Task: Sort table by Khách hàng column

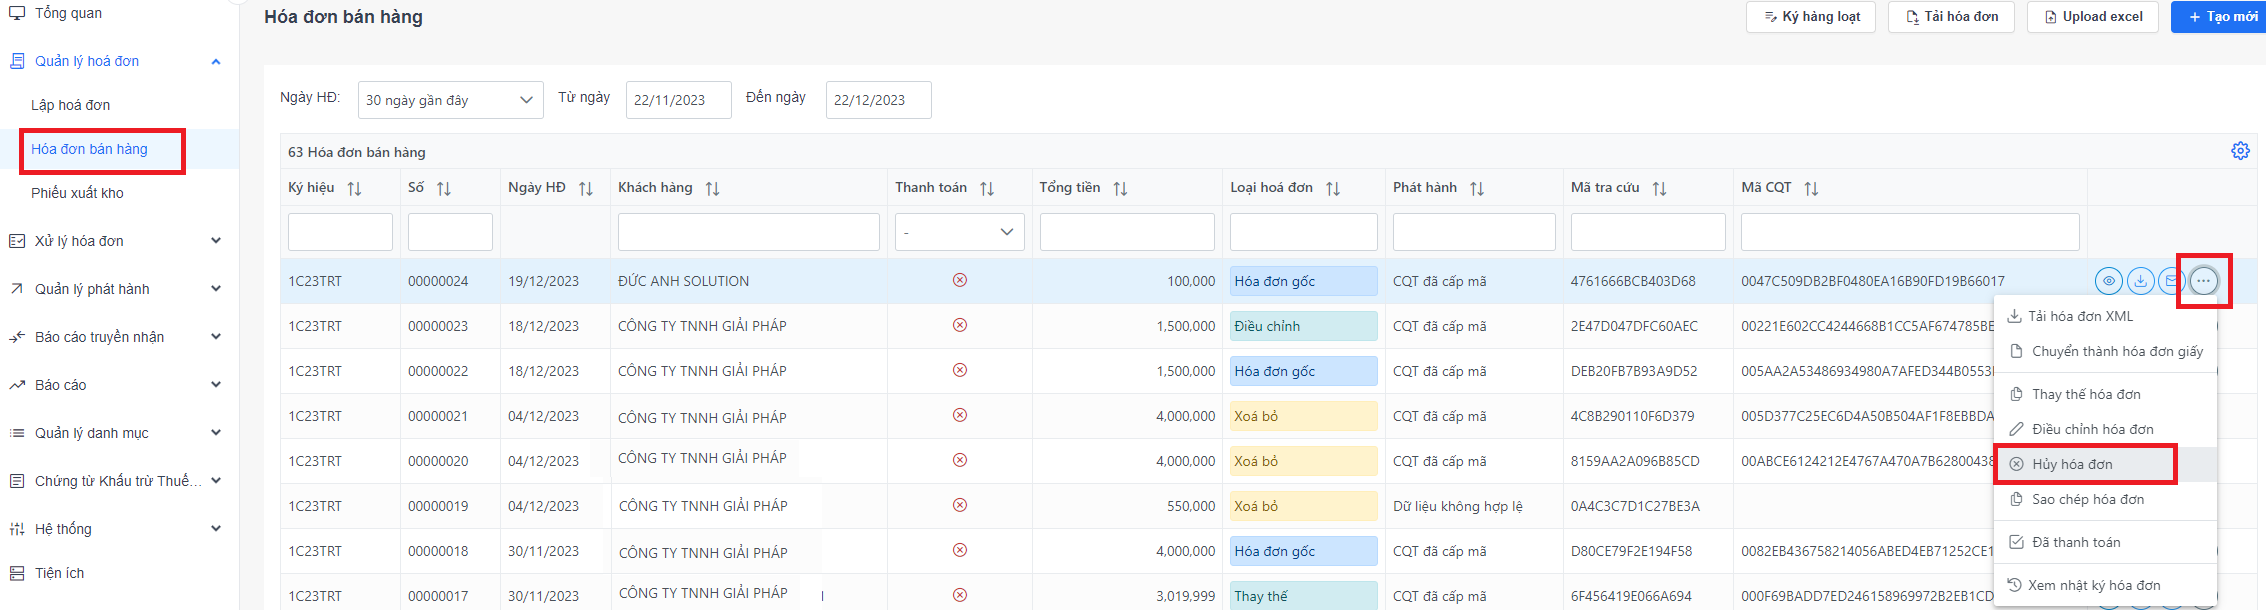Action: (712, 188)
